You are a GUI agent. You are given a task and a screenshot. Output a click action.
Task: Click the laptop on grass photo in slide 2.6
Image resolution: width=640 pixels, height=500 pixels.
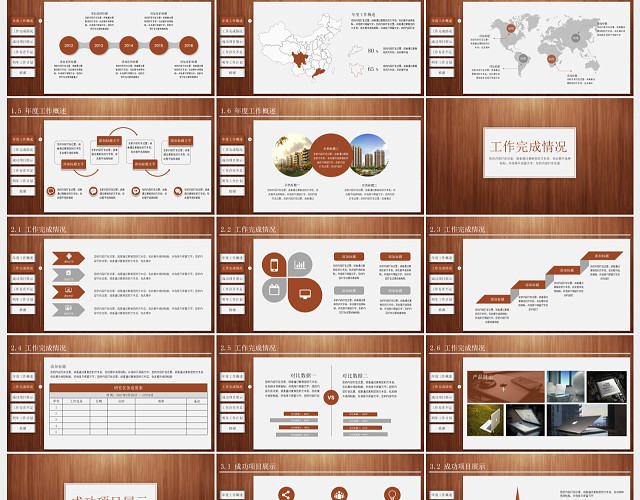coord(485,420)
